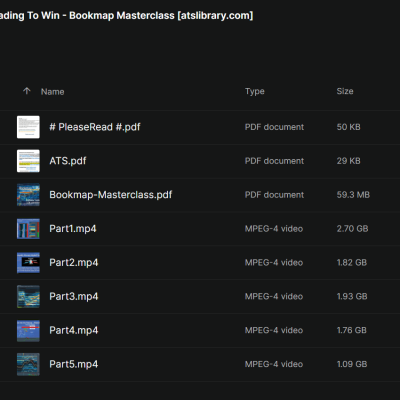
Task: Sort files by the Size column header
Action: coord(345,91)
